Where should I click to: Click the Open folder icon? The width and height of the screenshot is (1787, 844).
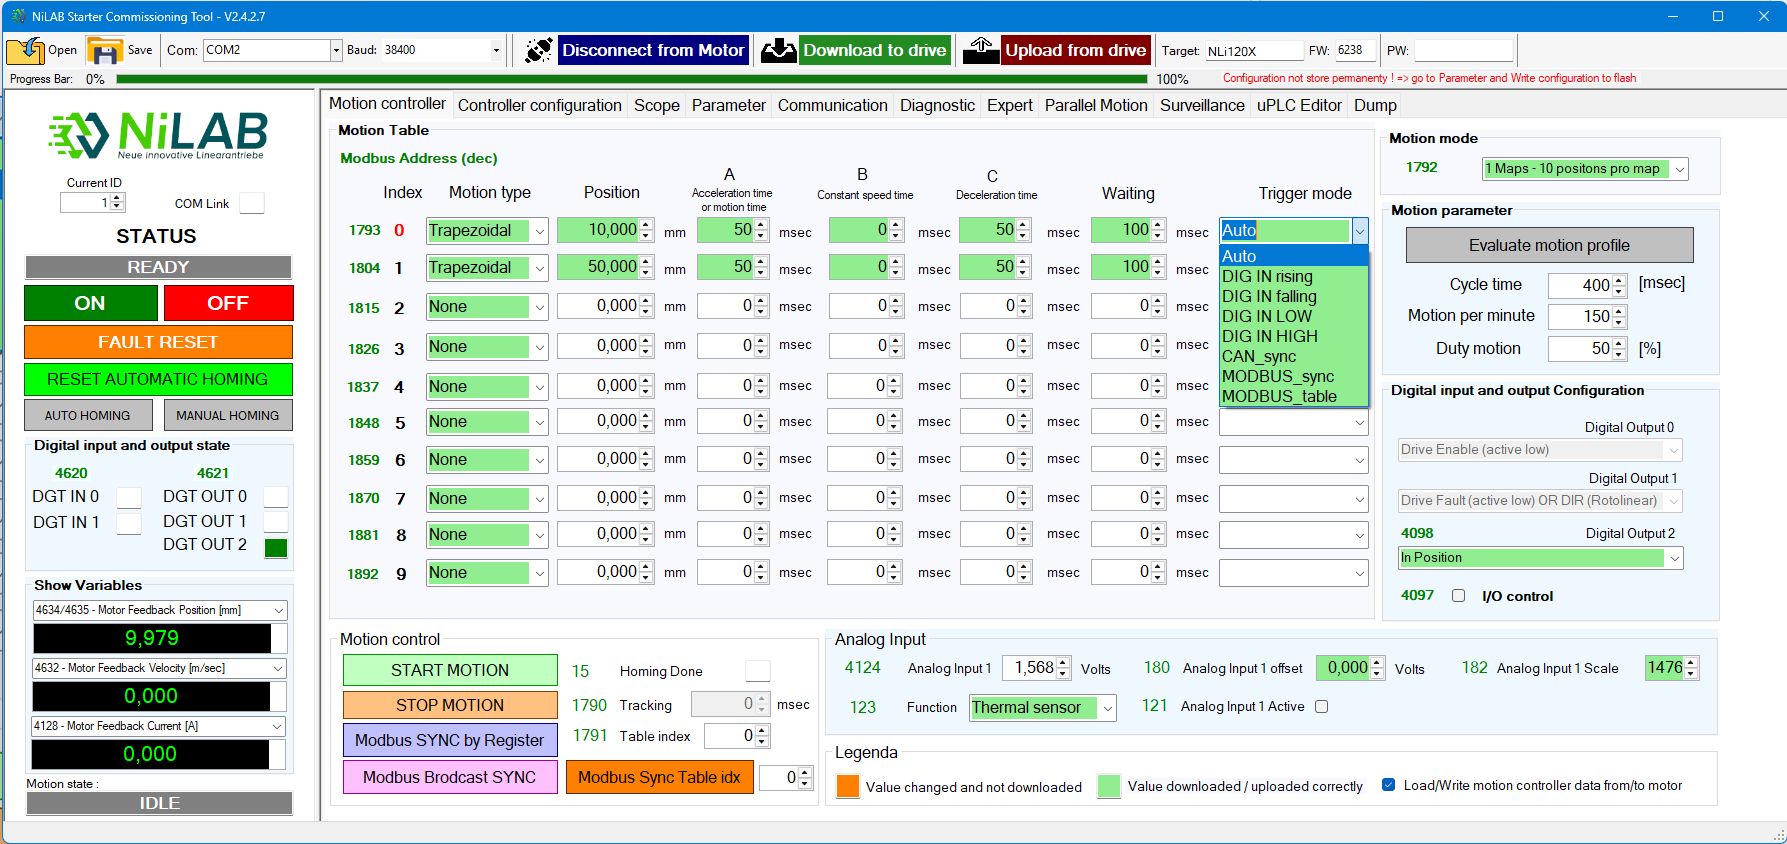point(26,50)
